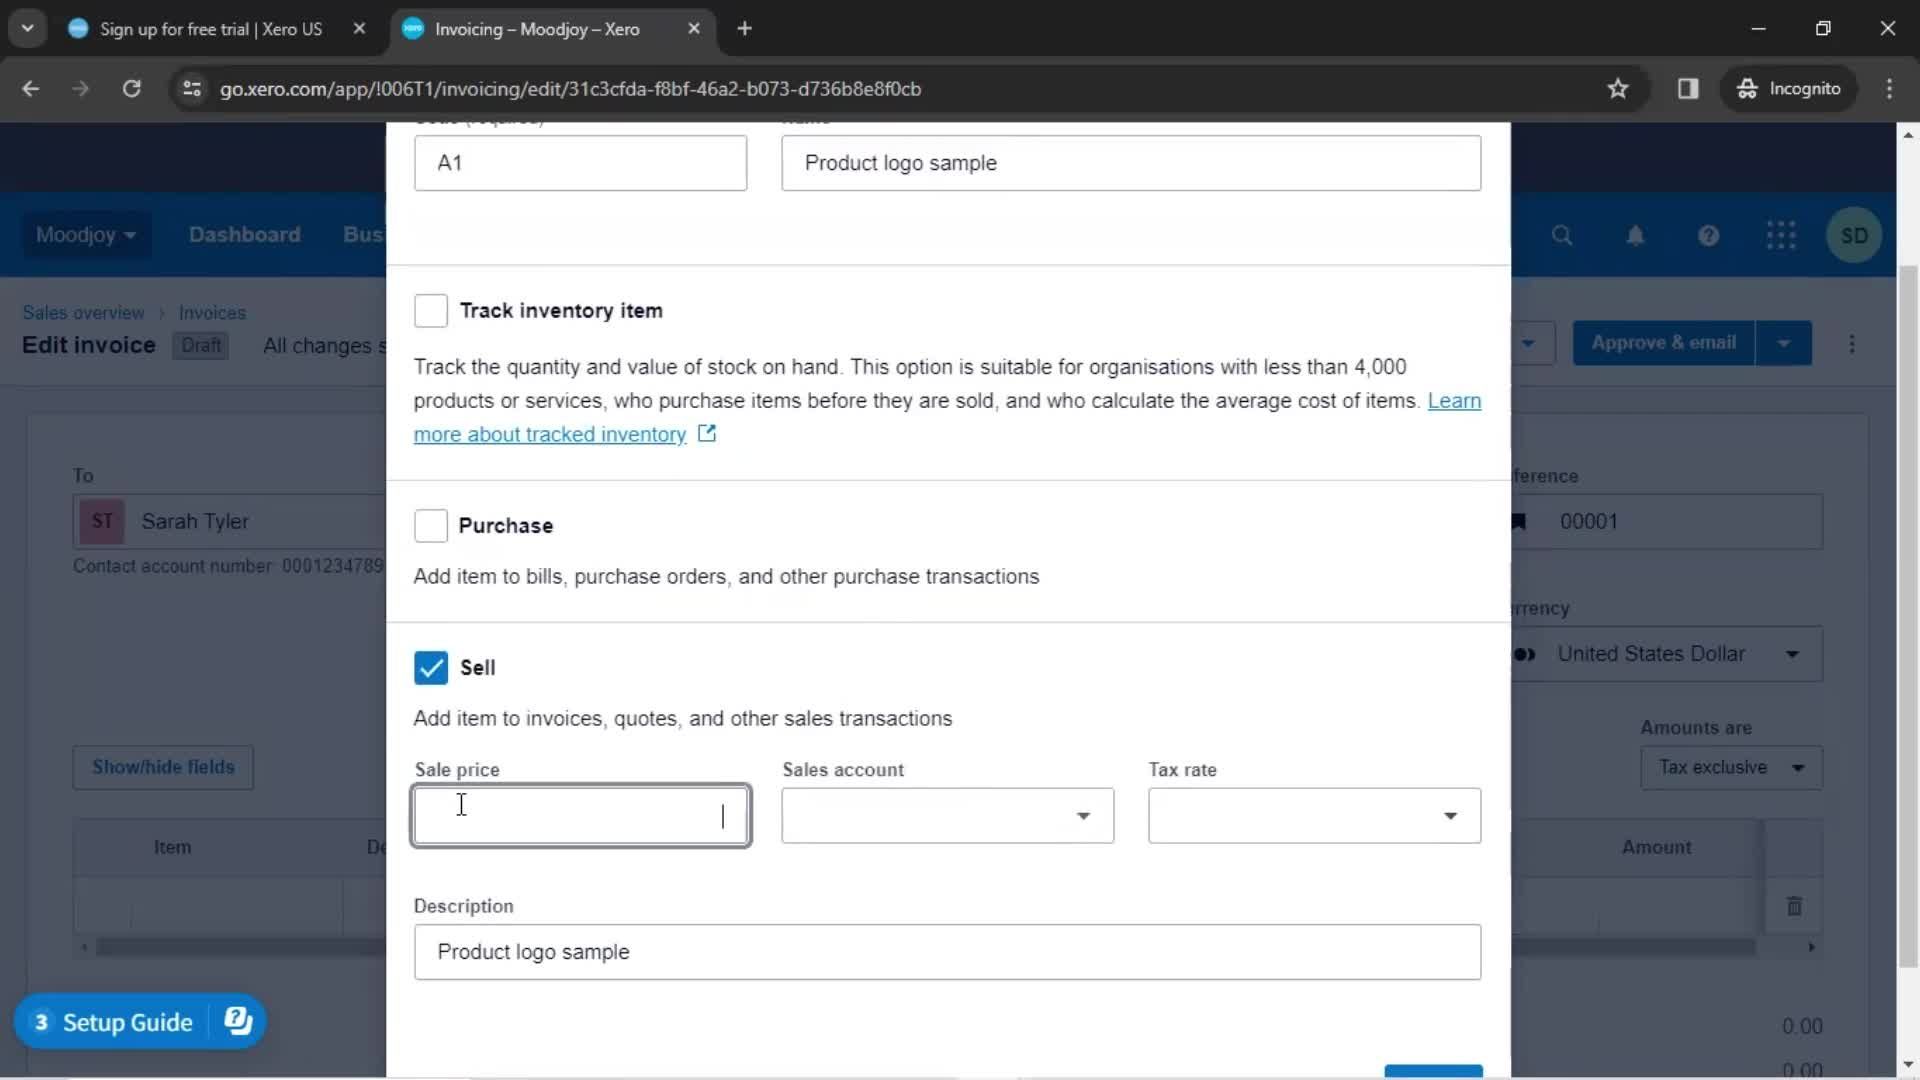Click the Xero search magnifier icon
This screenshot has width=1920, height=1080.
1562,235
